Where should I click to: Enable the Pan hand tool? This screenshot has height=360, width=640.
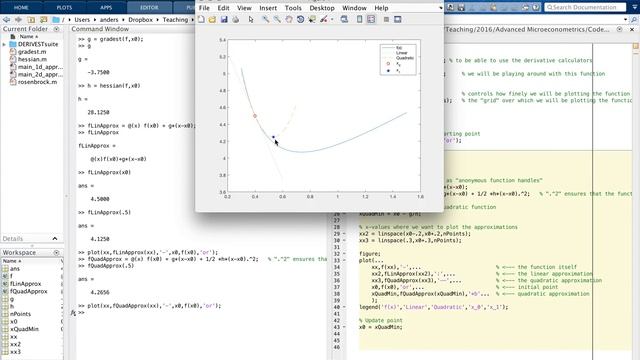click(x=289, y=19)
